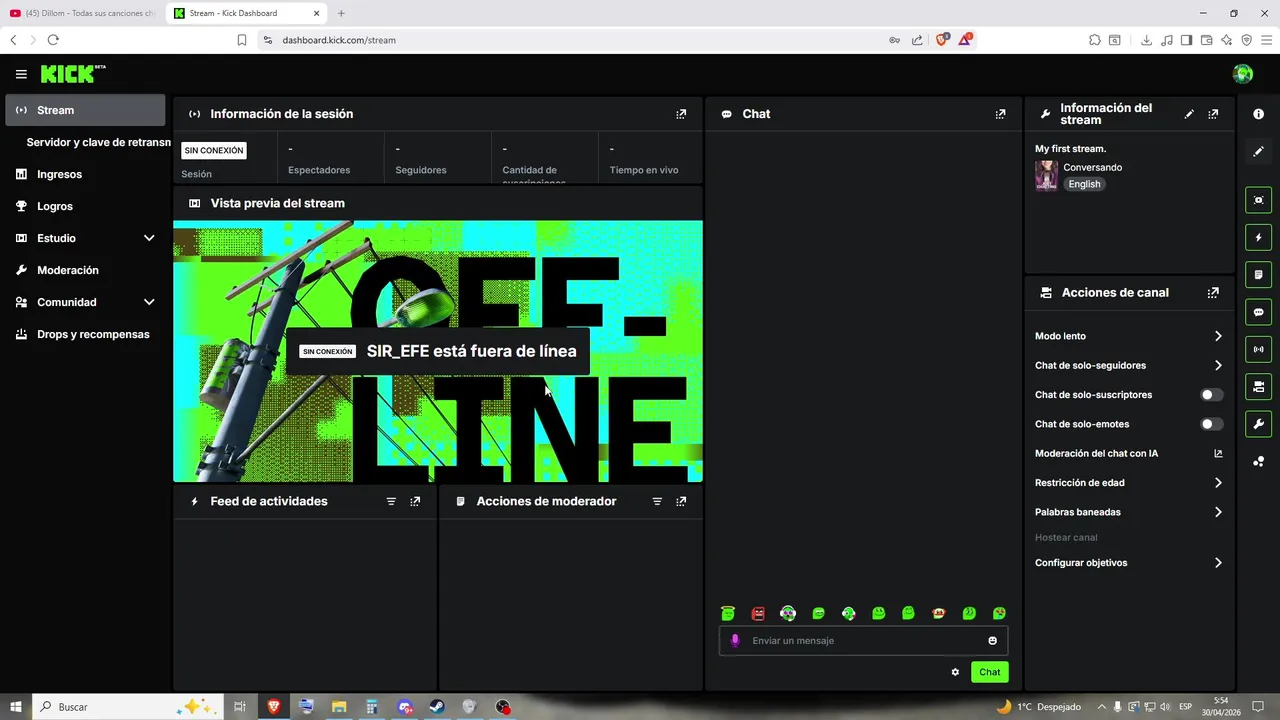Click the info icon in the right rail
Image resolution: width=1280 pixels, height=720 pixels.
coord(1259,114)
